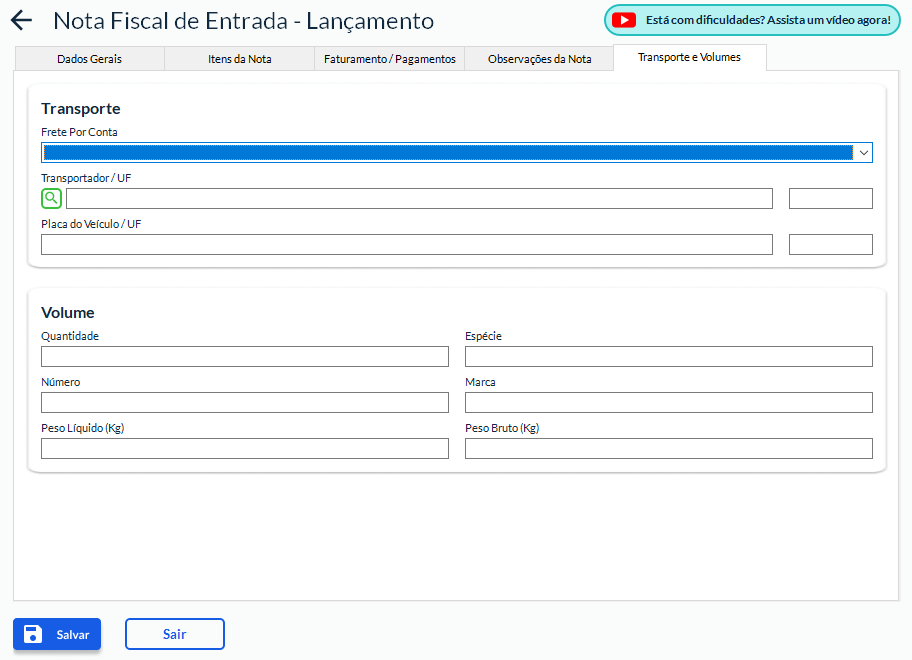Click the Quantidade input field
Screen dimensions: 912x660
[x=244, y=357]
